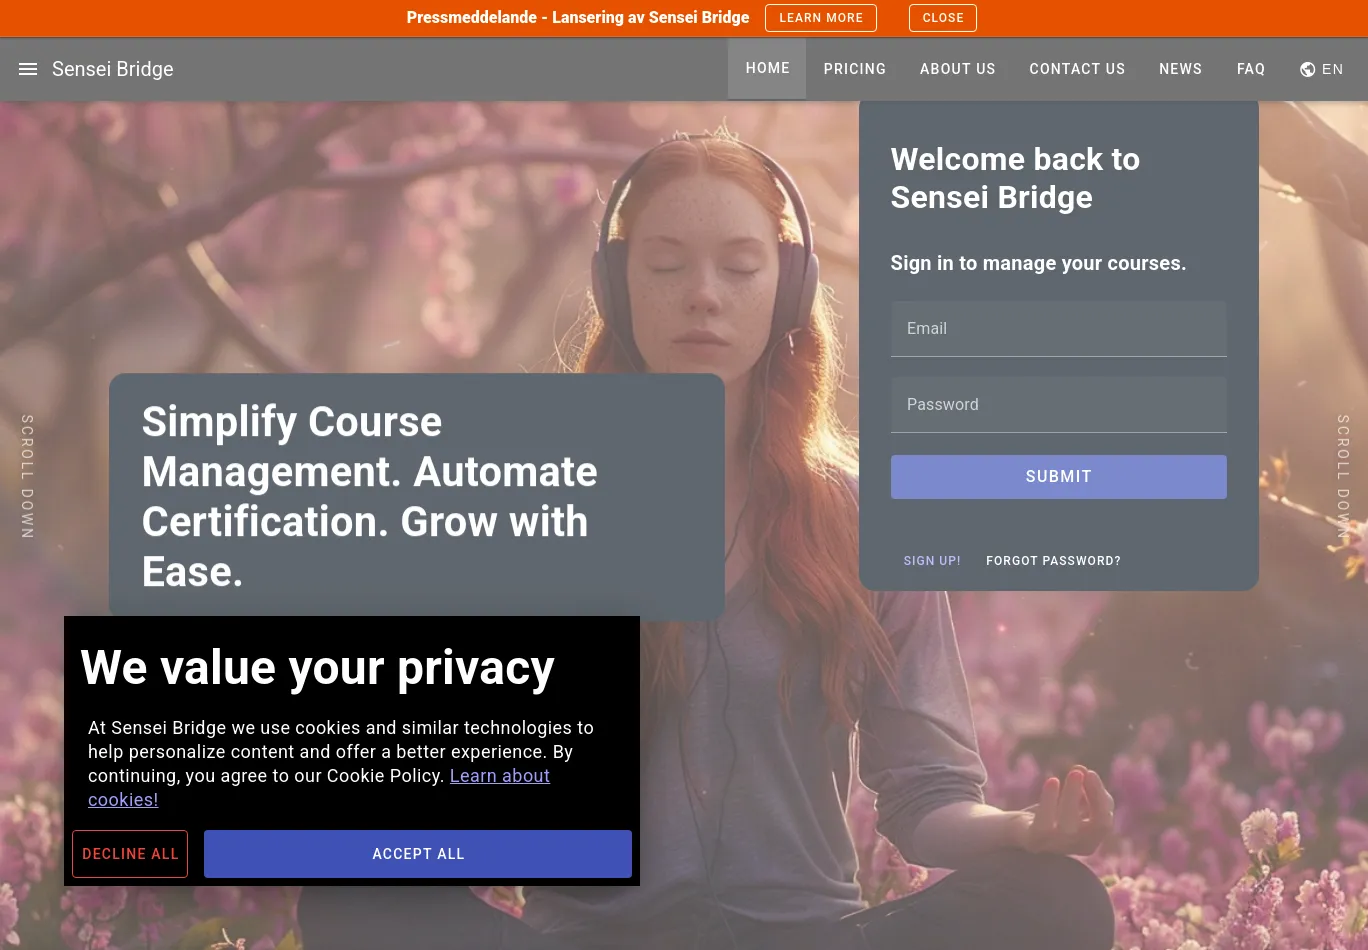Click the Sensei Bridge brand title
Image resolution: width=1368 pixels, height=950 pixels.
(x=112, y=69)
